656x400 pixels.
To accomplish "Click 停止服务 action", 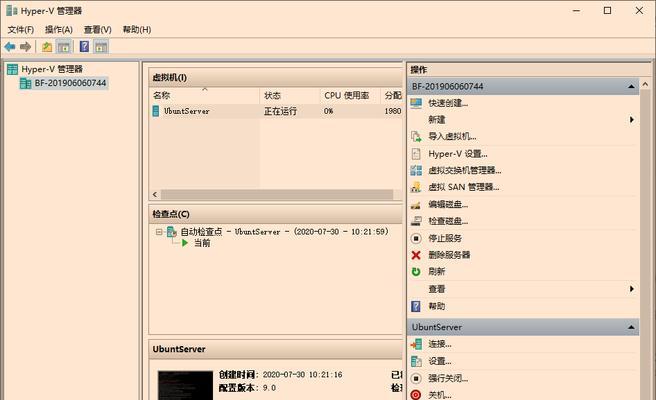I will [x=445, y=238].
